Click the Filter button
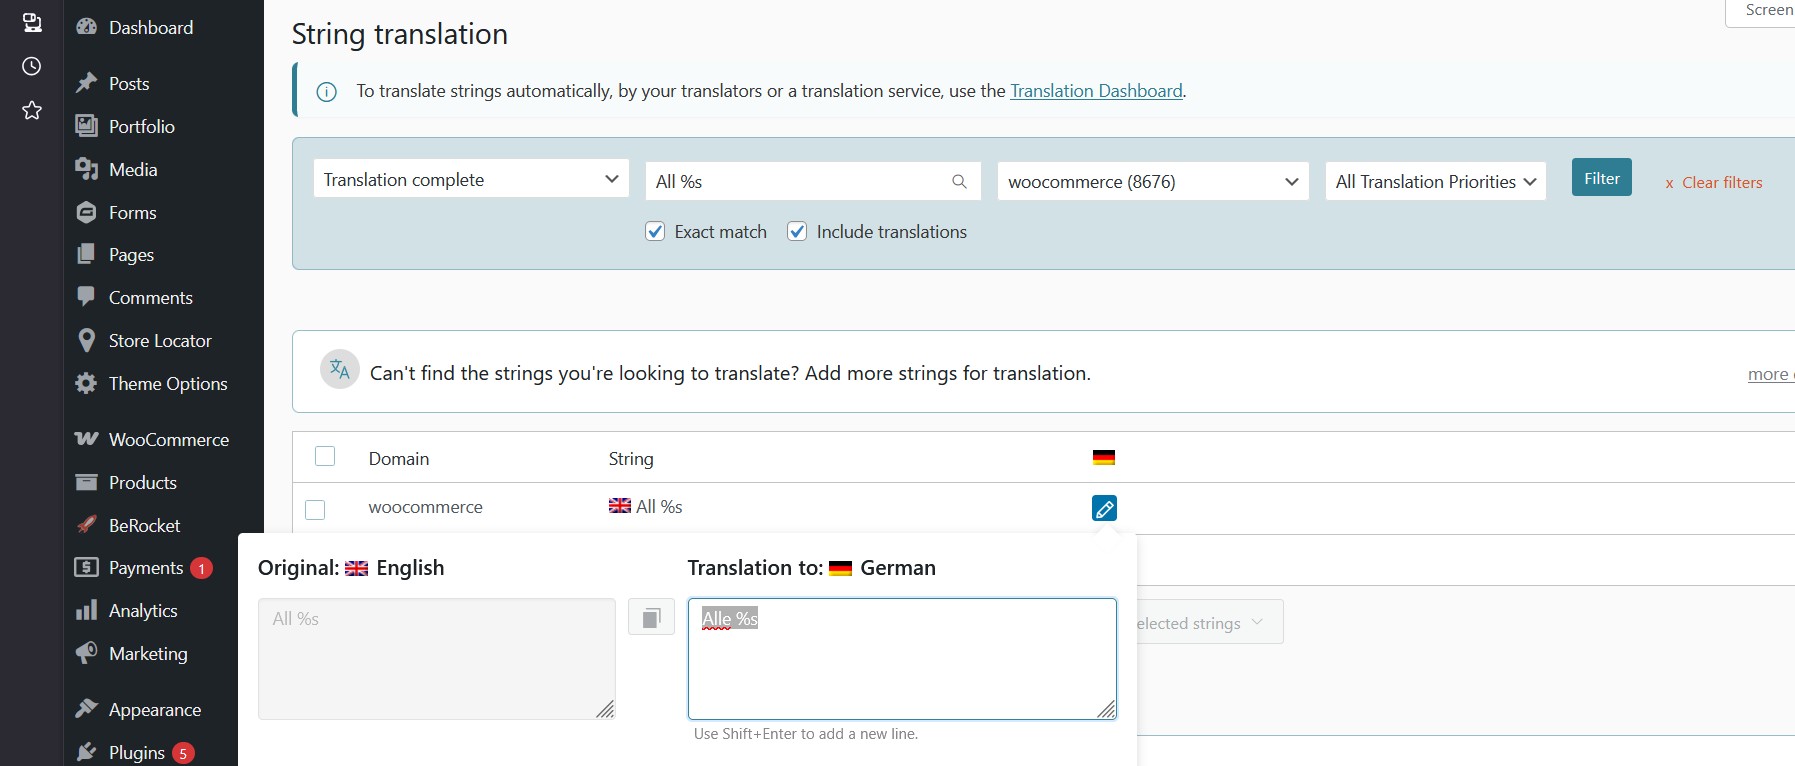The width and height of the screenshot is (1795, 766). click(x=1602, y=178)
